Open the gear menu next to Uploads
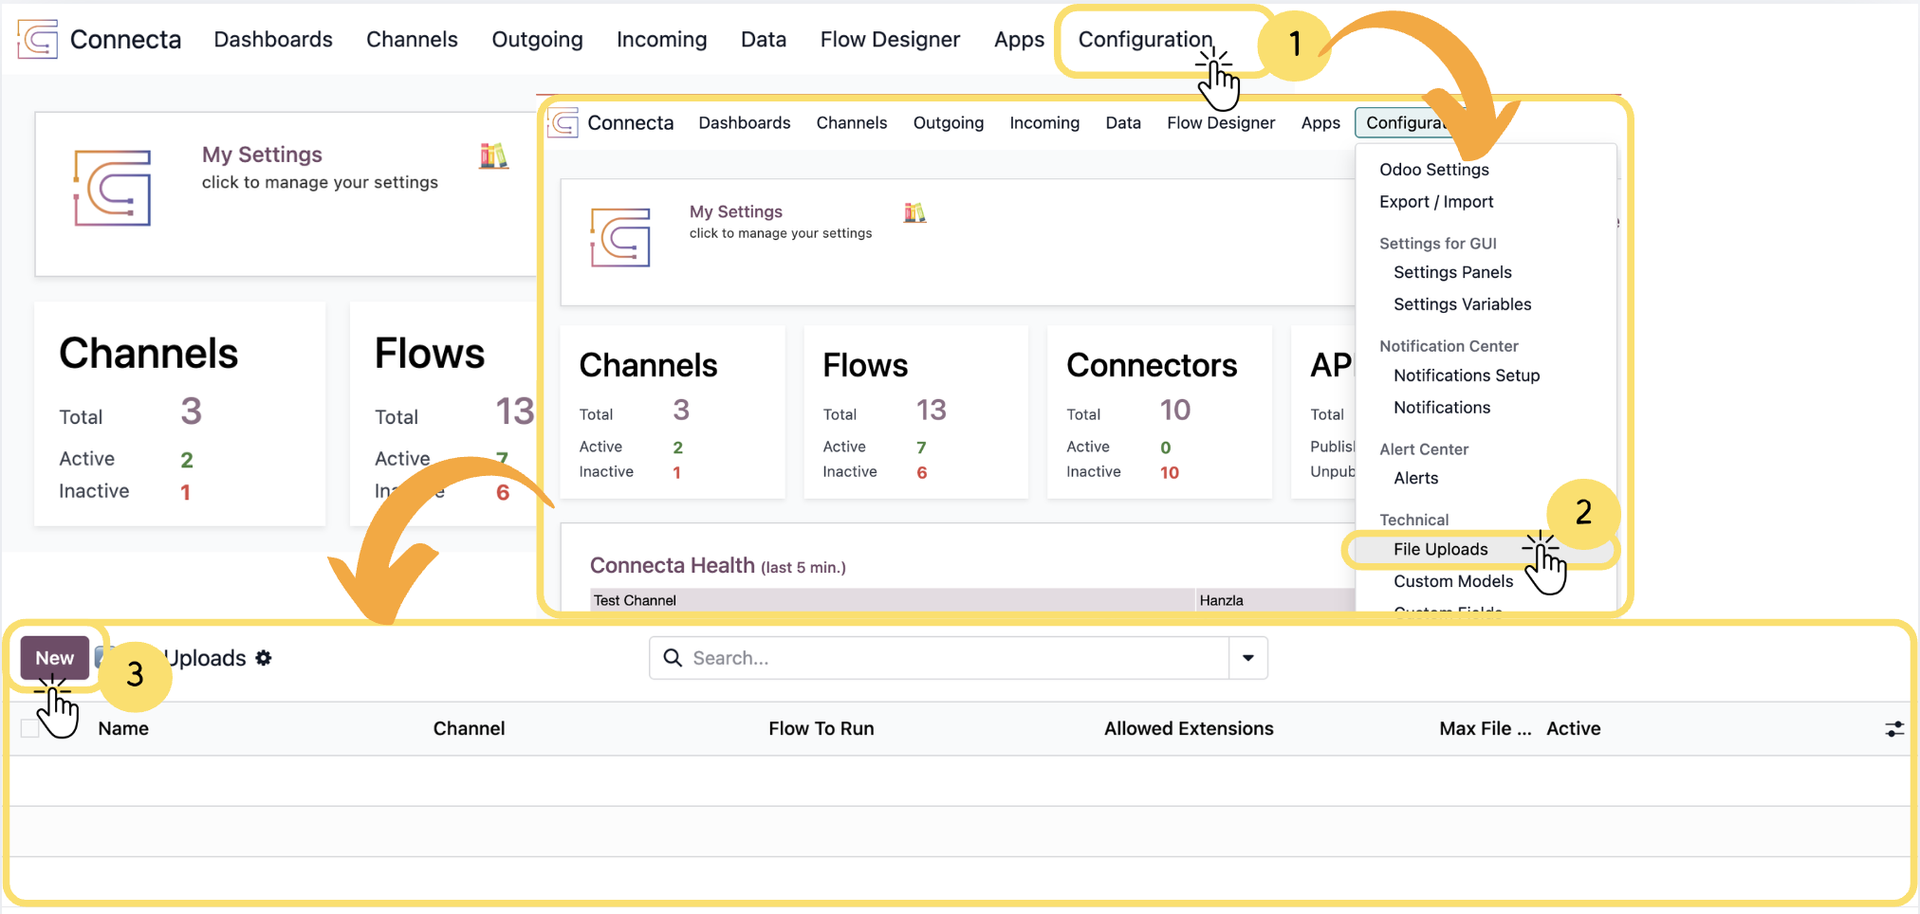Screen dimensions: 1920x914 (x=263, y=658)
